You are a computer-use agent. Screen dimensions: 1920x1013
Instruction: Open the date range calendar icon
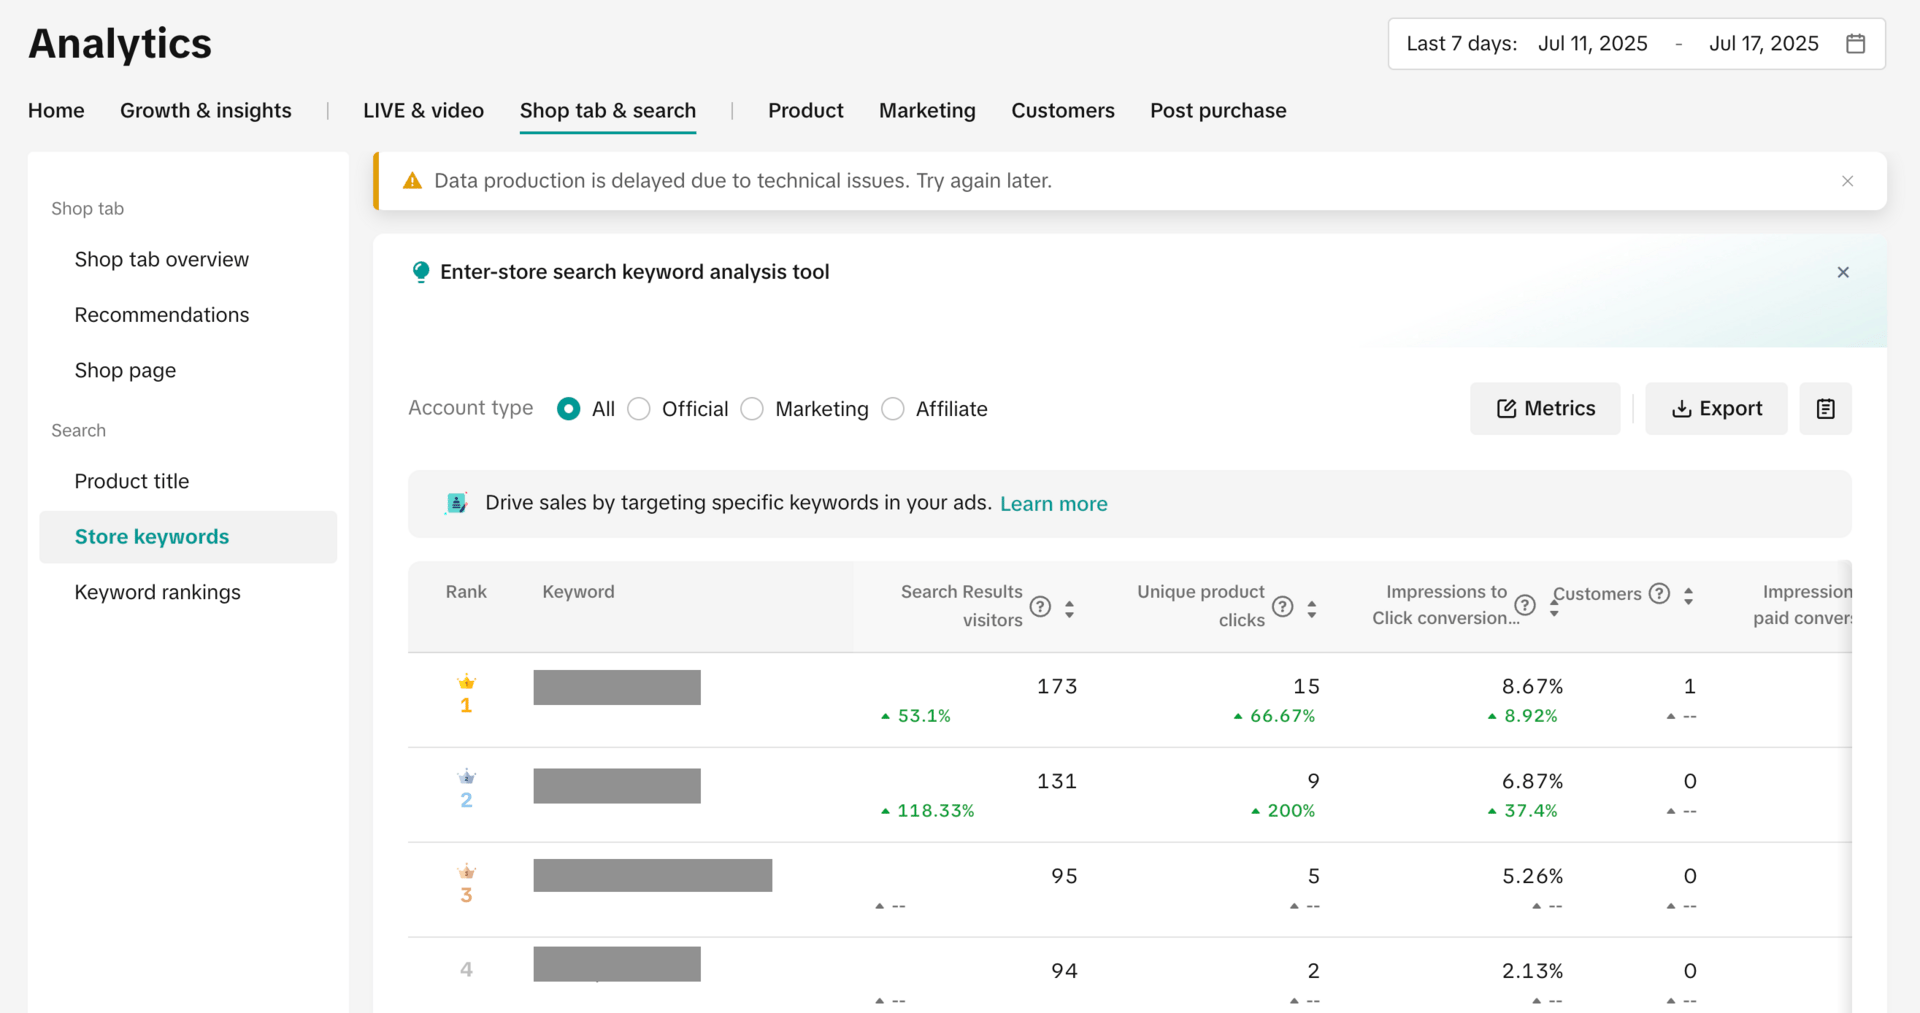point(1855,44)
